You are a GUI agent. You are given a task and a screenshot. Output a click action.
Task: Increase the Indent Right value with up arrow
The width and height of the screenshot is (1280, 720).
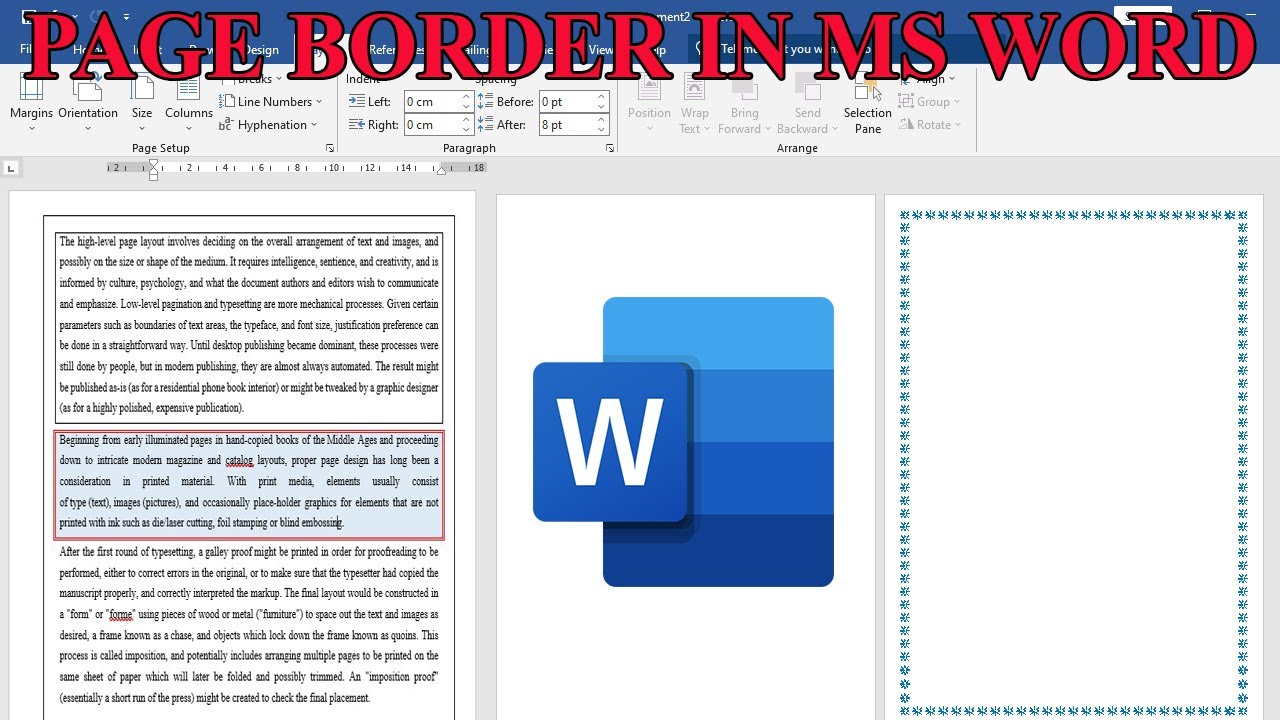coord(466,120)
